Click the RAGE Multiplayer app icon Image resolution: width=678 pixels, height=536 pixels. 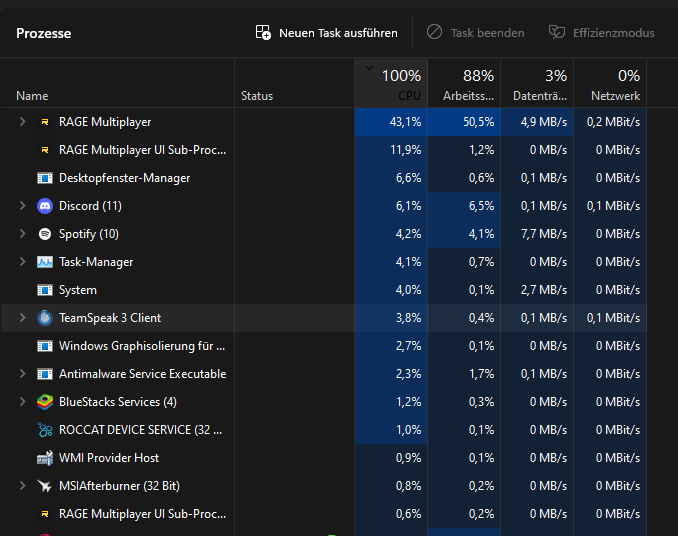[x=45, y=122]
